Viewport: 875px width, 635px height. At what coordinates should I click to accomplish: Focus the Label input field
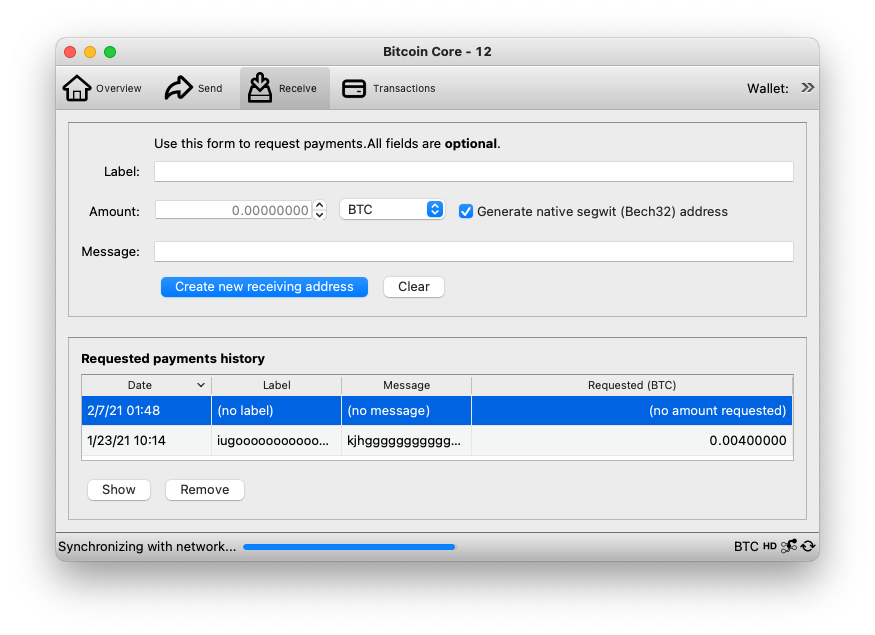pyautogui.click(x=474, y=171)
